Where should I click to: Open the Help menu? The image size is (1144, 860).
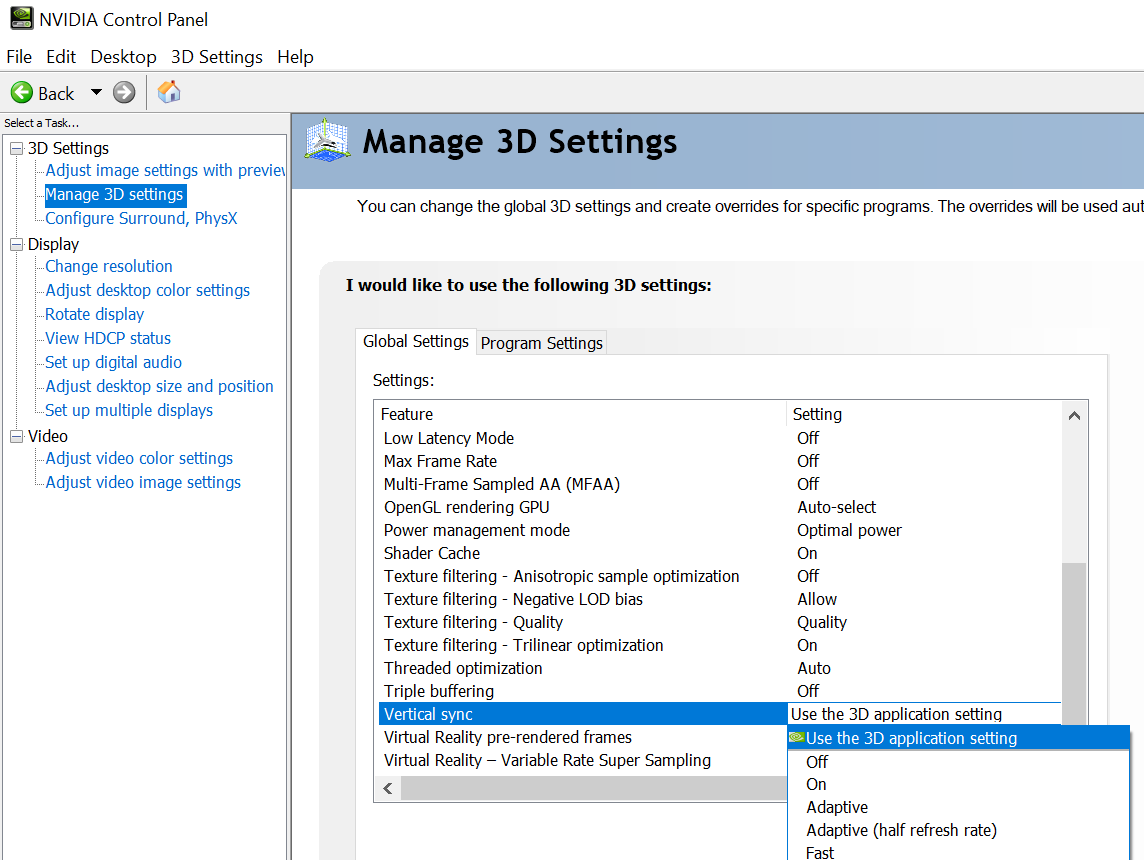click(295, 57)
